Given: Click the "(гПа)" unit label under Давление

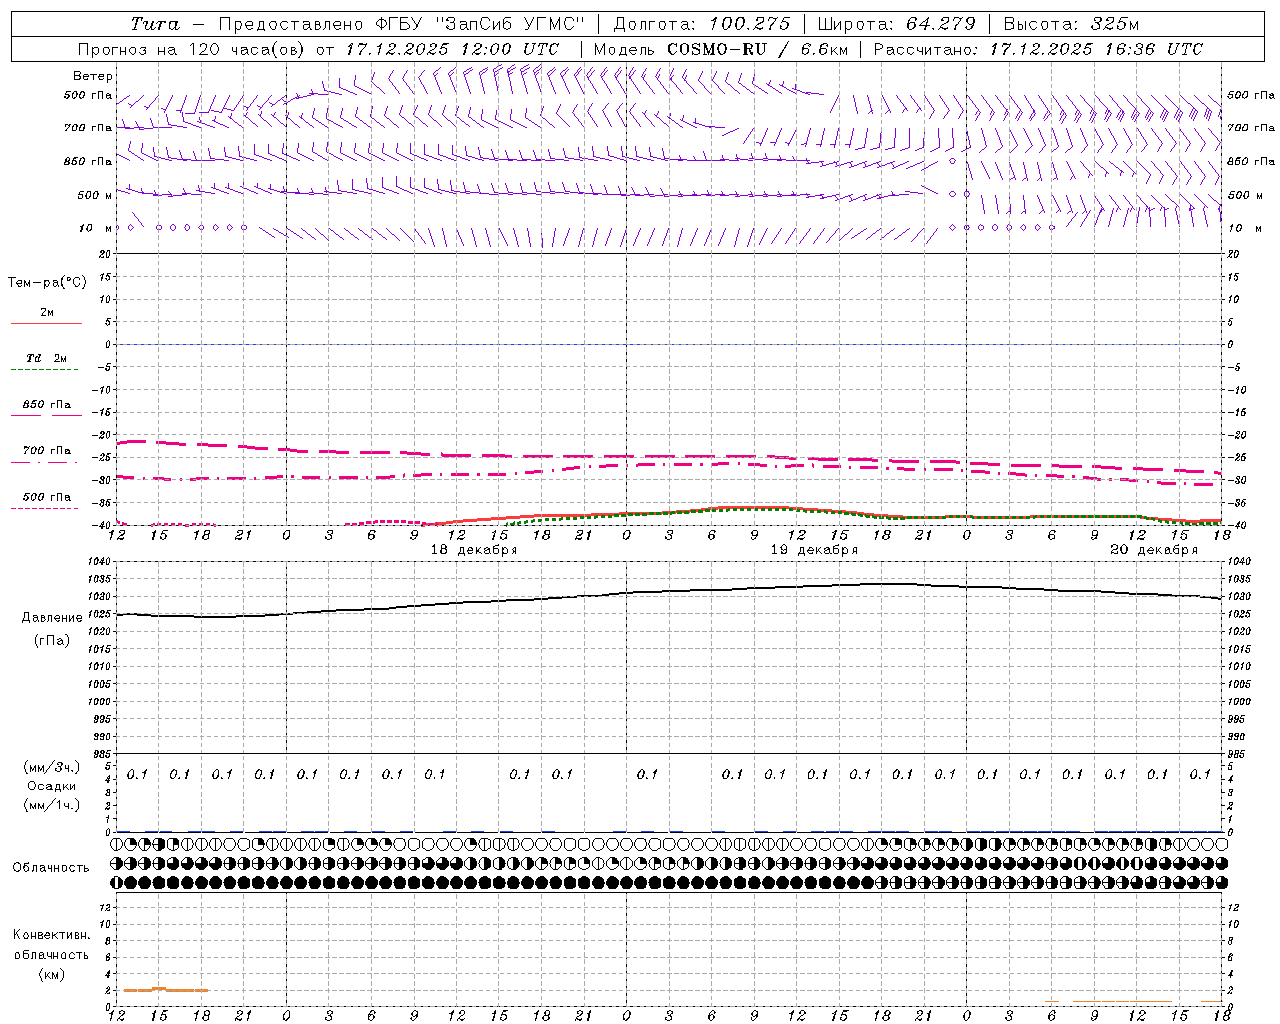Looking at the screenshot, I should 52,641.
